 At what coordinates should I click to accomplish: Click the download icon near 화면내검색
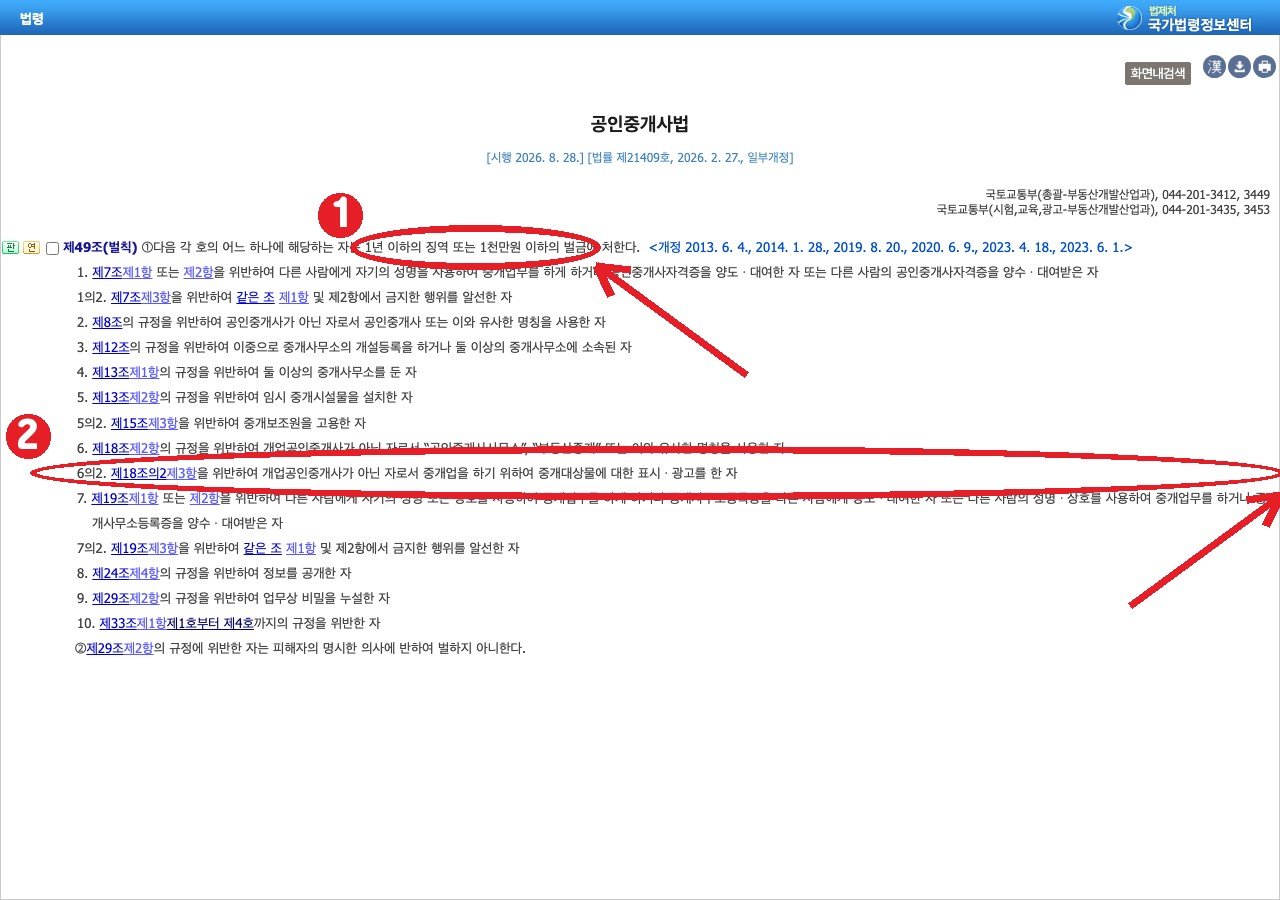1239,67
